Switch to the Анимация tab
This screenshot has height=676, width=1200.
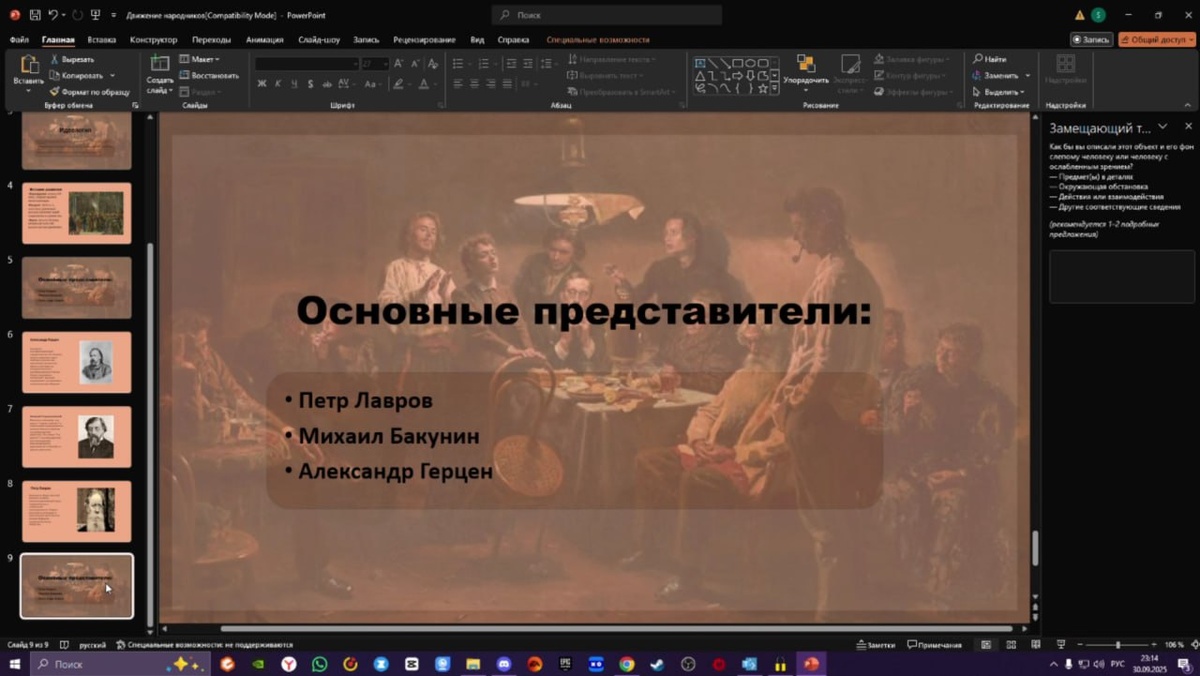264,40
